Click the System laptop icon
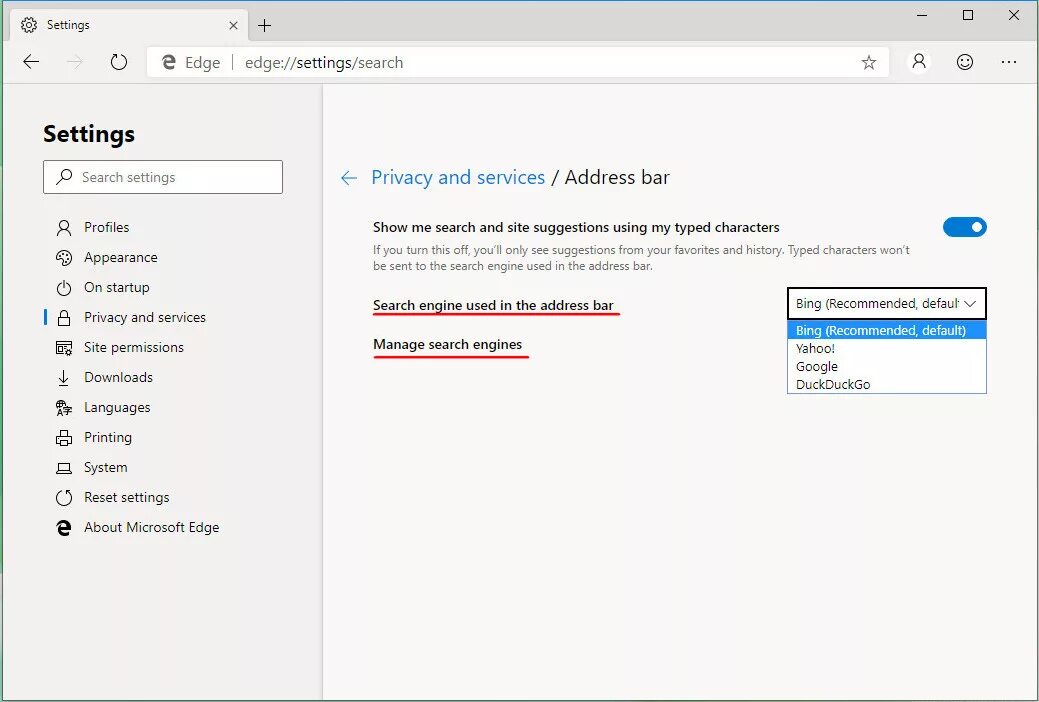Screen dimensions: 1039x702 [x=64, y=468]
